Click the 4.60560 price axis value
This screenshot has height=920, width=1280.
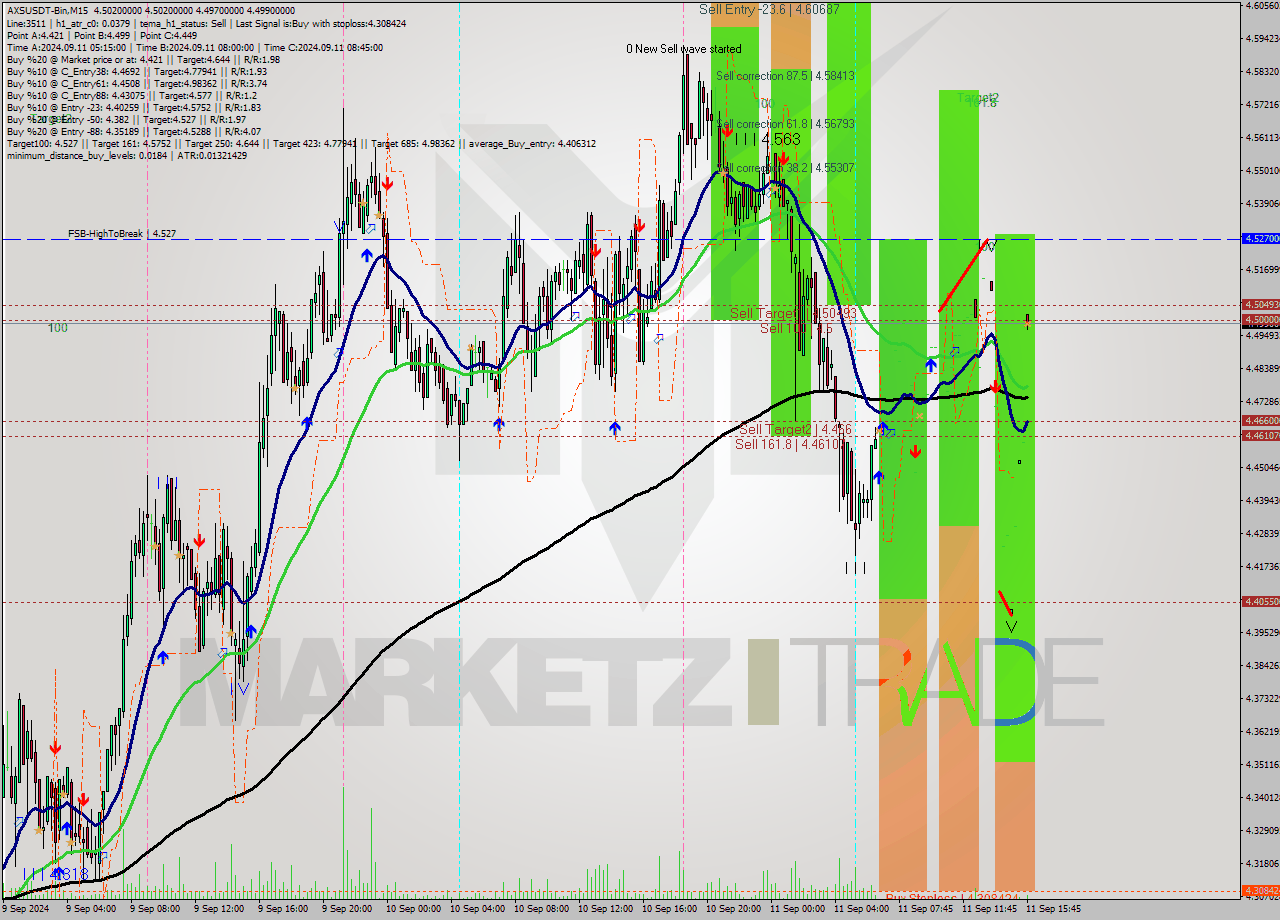pos(1262,5)
